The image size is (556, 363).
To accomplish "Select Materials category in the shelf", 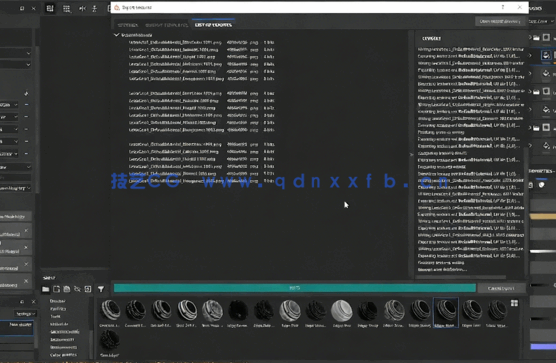I will 59,324.
